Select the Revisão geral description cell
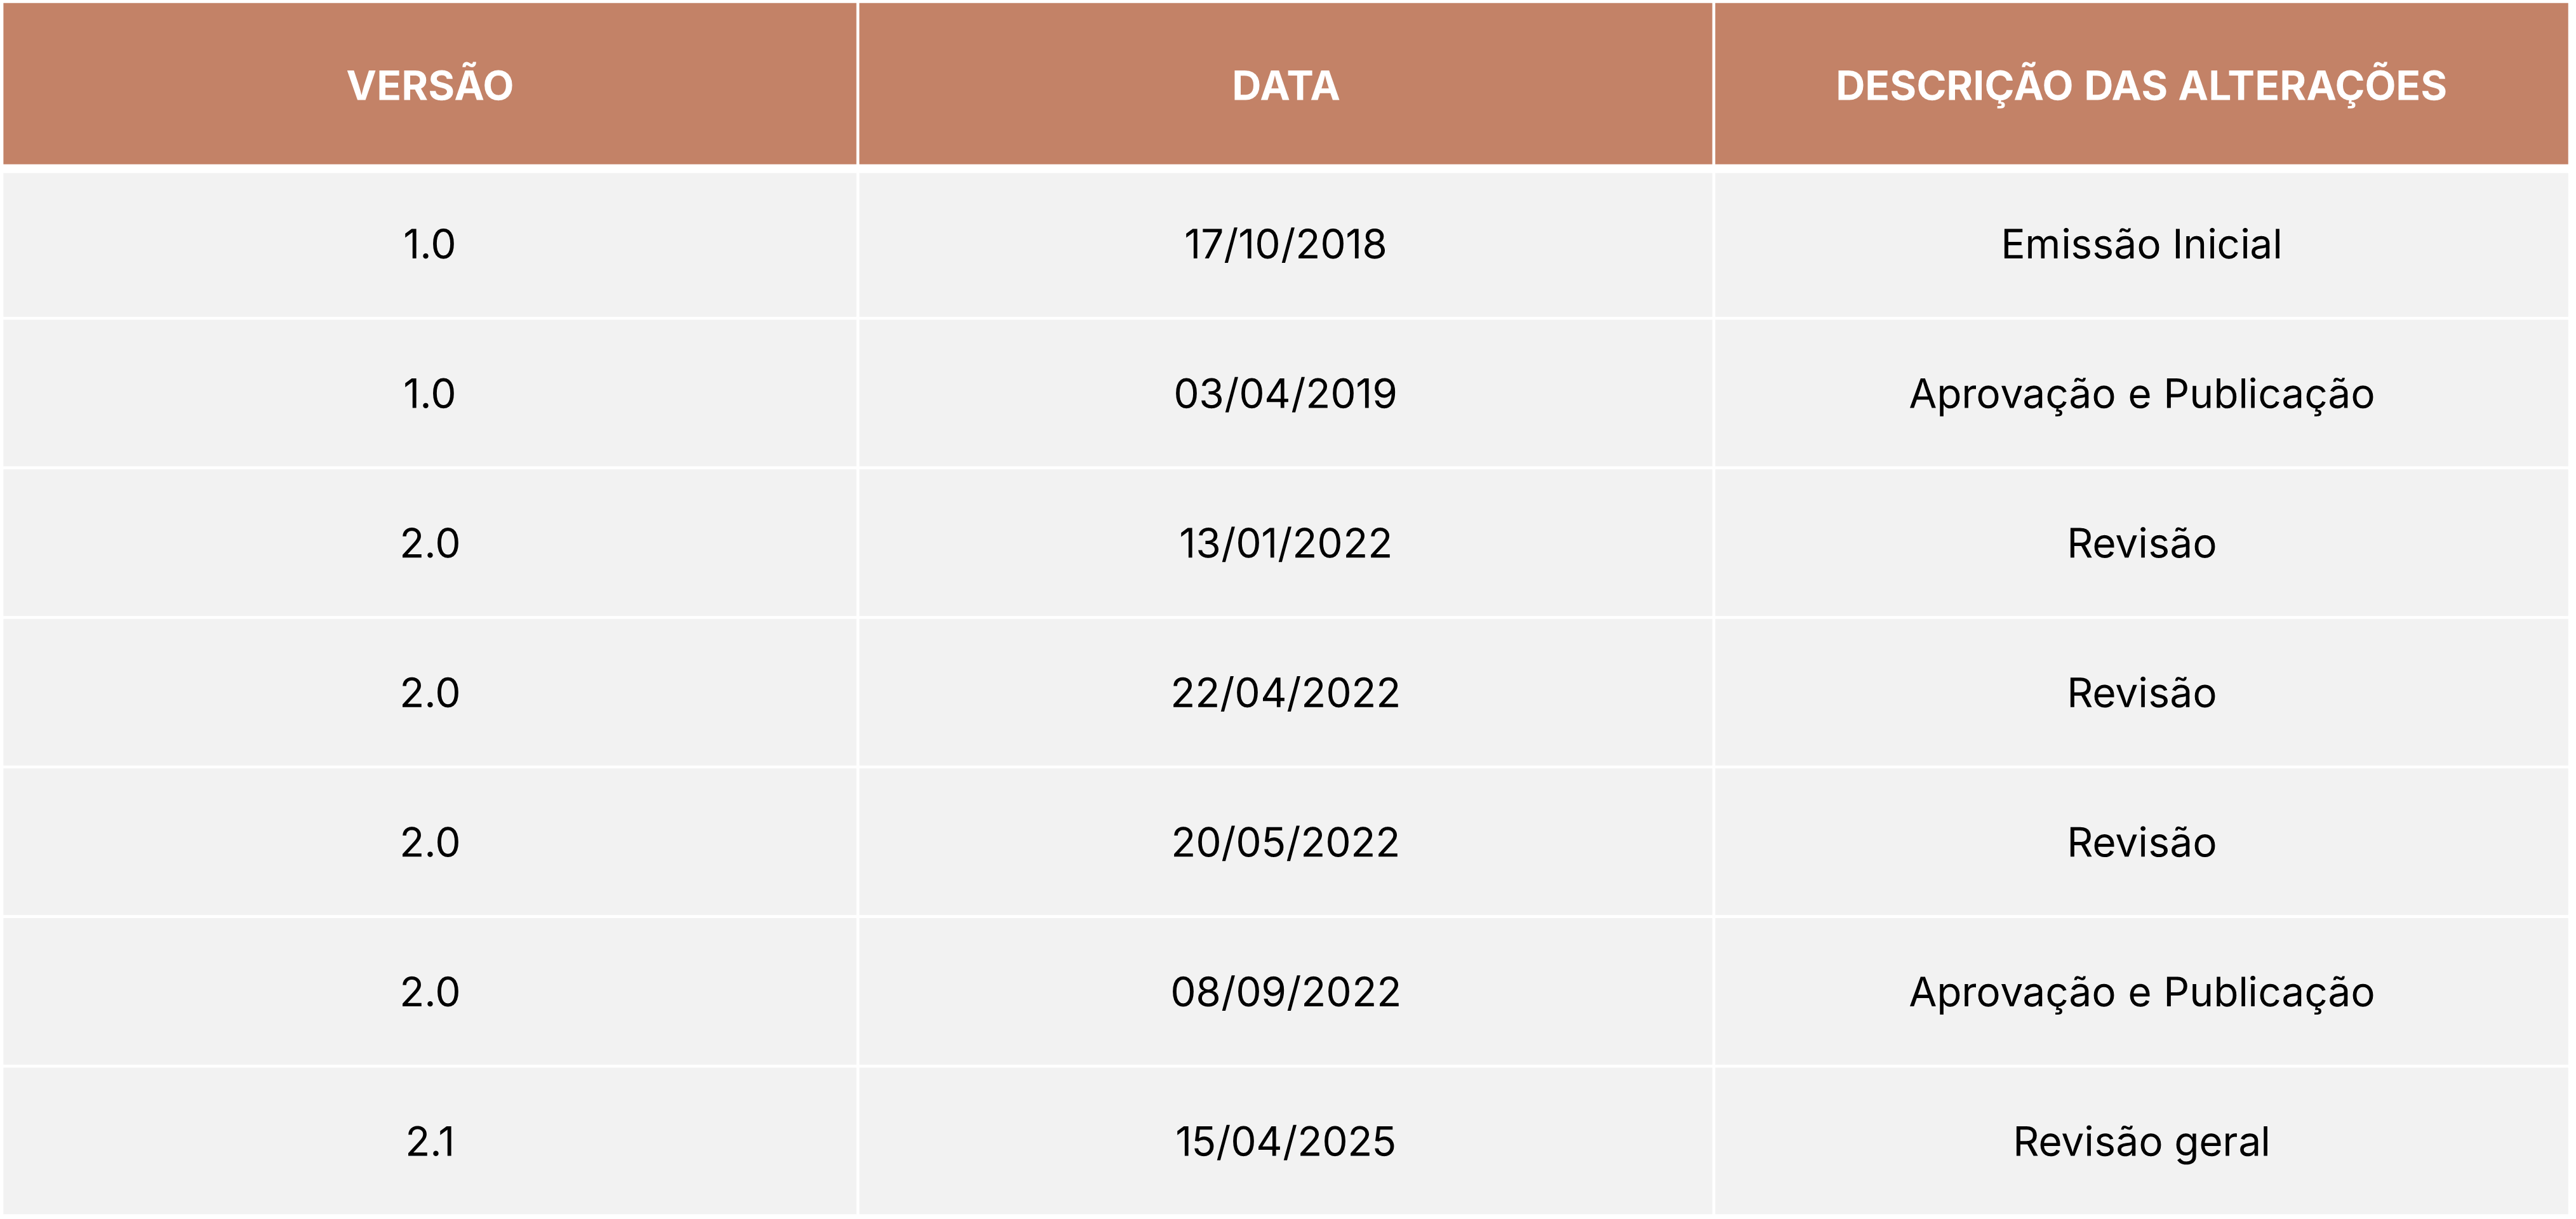2576x1219 pixels. click(2141, 1141)
